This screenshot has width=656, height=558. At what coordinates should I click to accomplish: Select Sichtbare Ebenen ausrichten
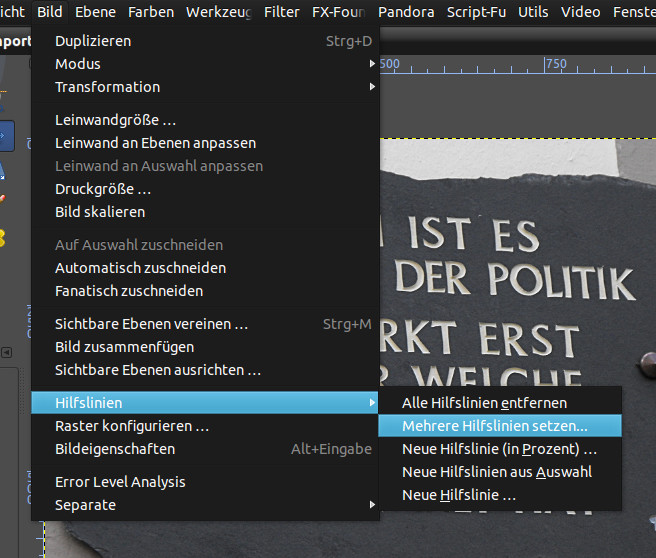[x=205, y=370]
